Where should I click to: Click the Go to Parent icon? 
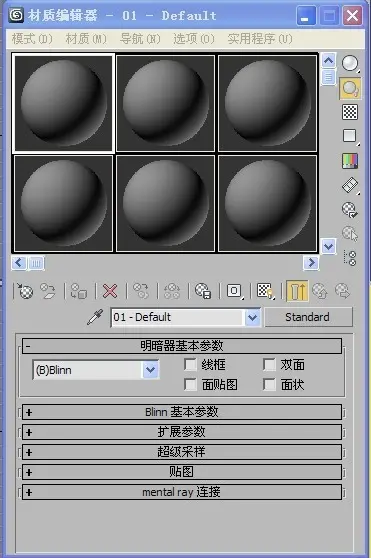click(x=319, y=291)
